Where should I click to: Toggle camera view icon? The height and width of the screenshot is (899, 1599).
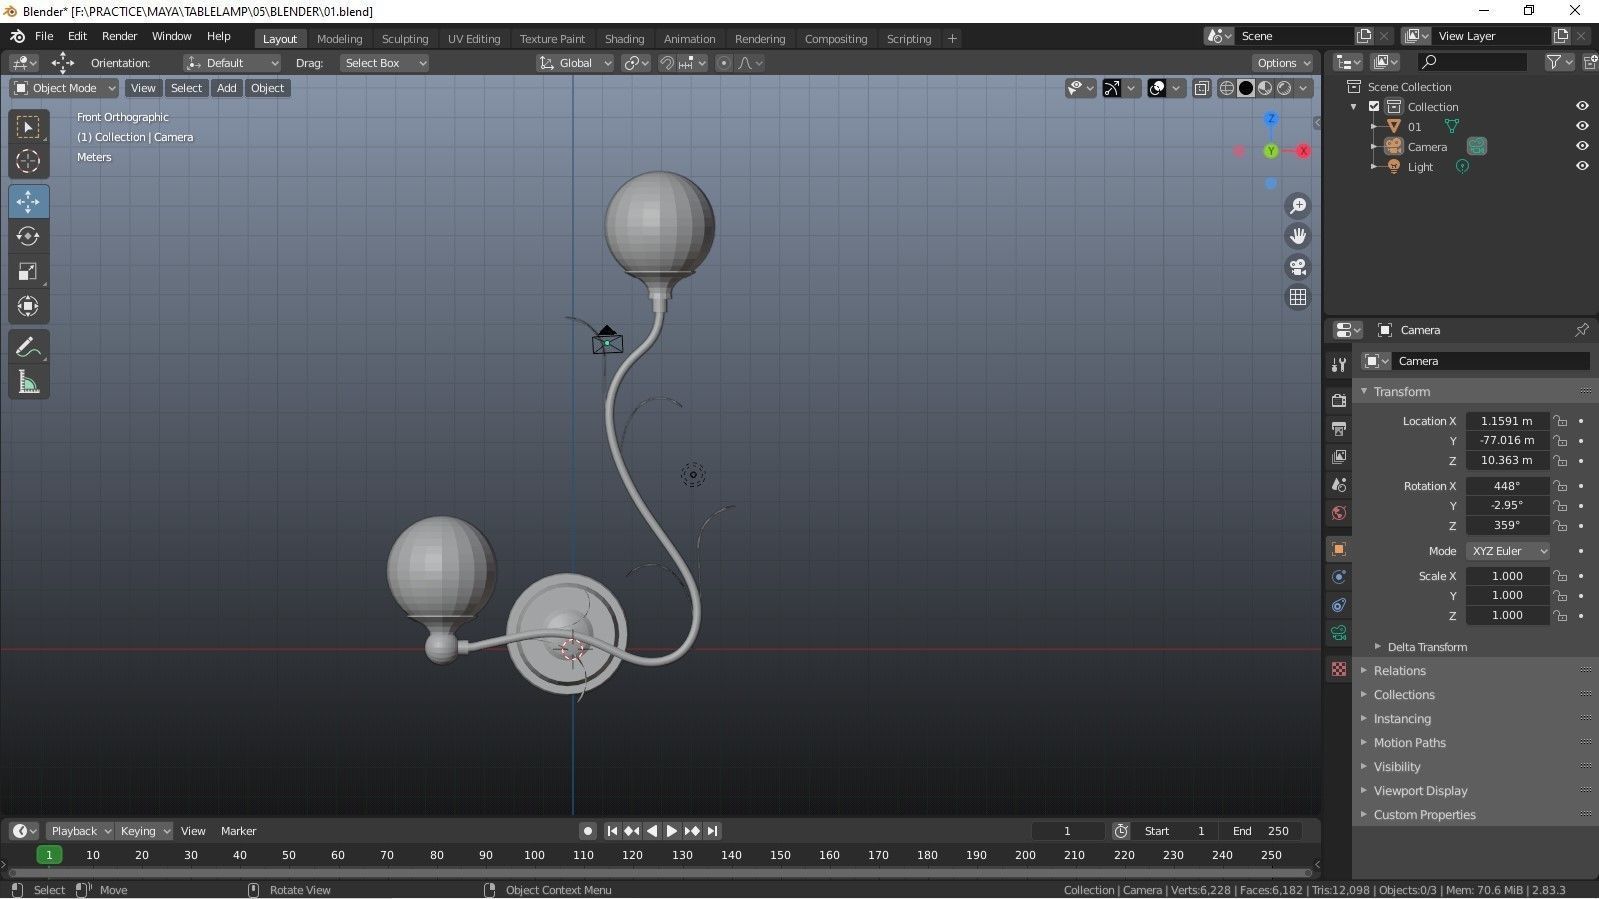click(1297, 267)
